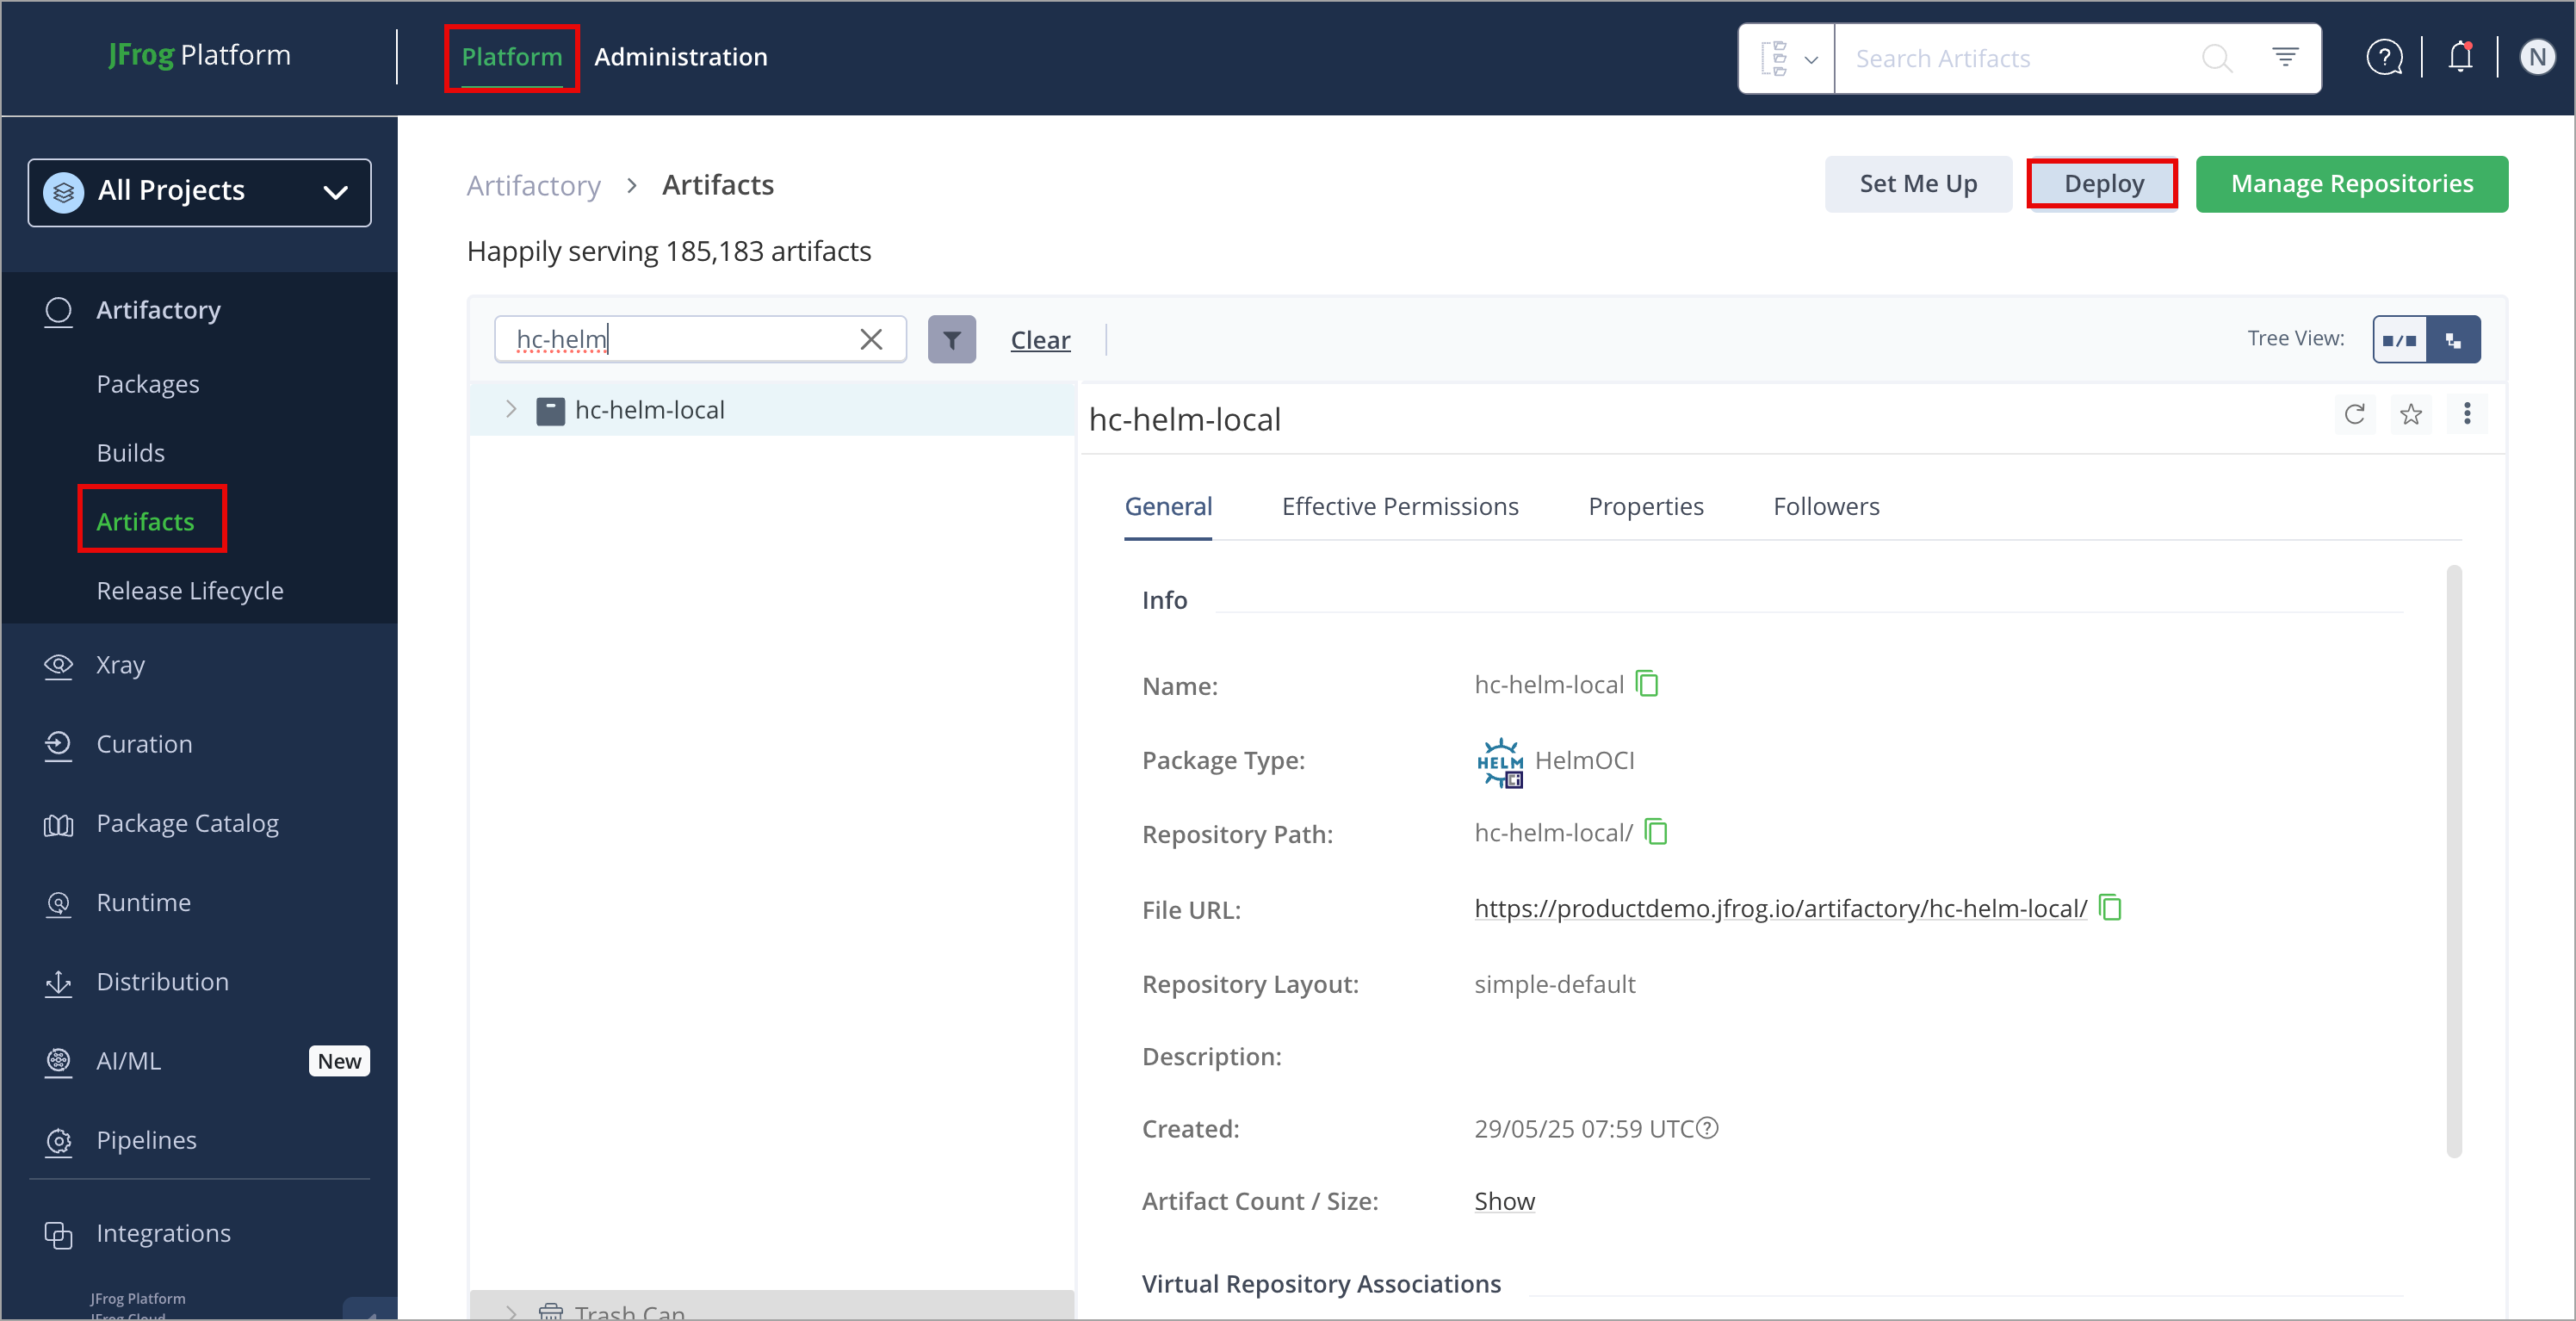Expand the hc-helm-local repository tree node

tap(511, 409)
